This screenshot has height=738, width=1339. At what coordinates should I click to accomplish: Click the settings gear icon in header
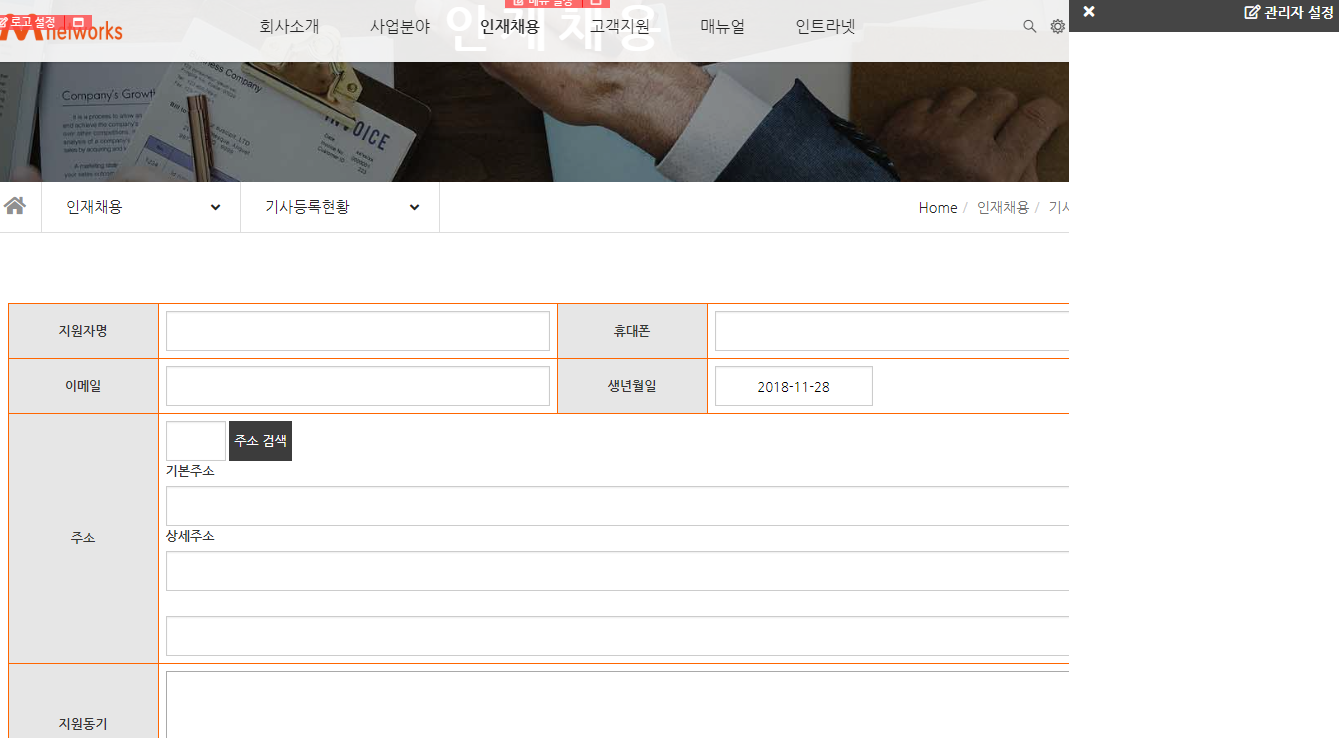tap(1057, 26)
